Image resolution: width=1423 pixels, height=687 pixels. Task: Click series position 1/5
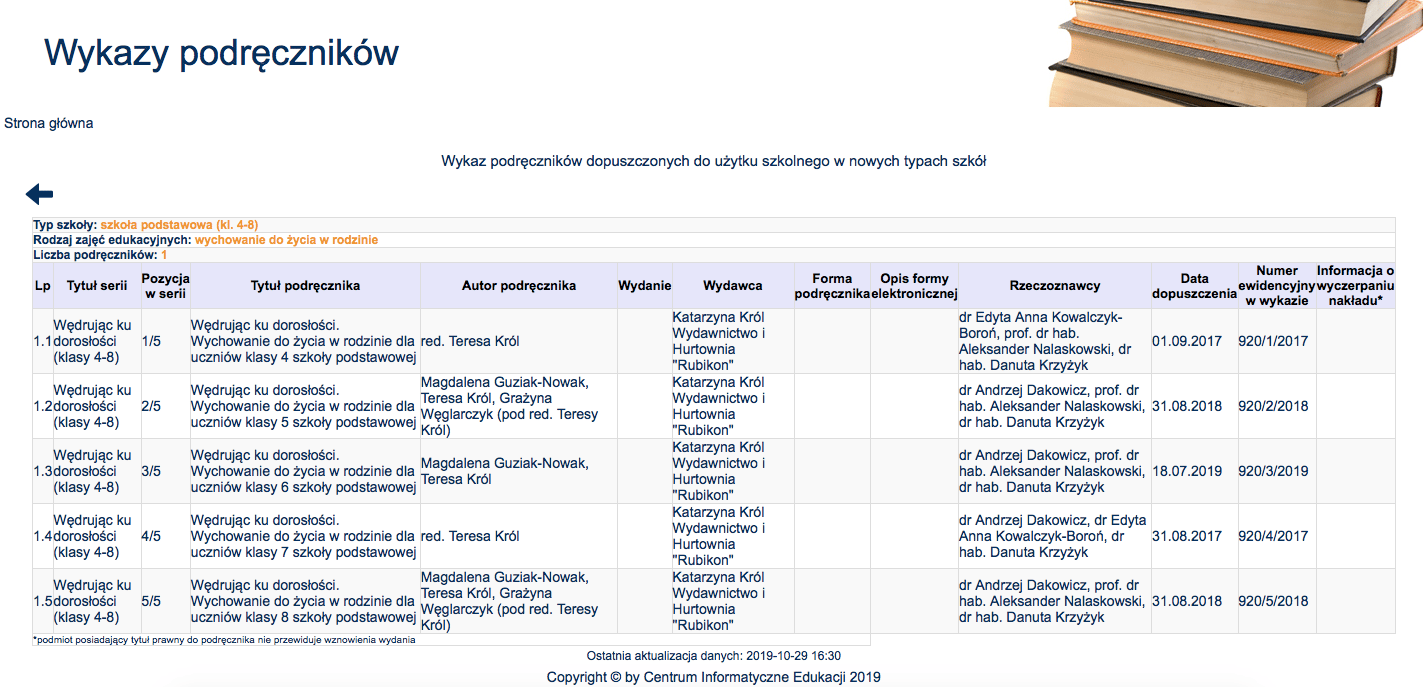(x=151, y=341)
